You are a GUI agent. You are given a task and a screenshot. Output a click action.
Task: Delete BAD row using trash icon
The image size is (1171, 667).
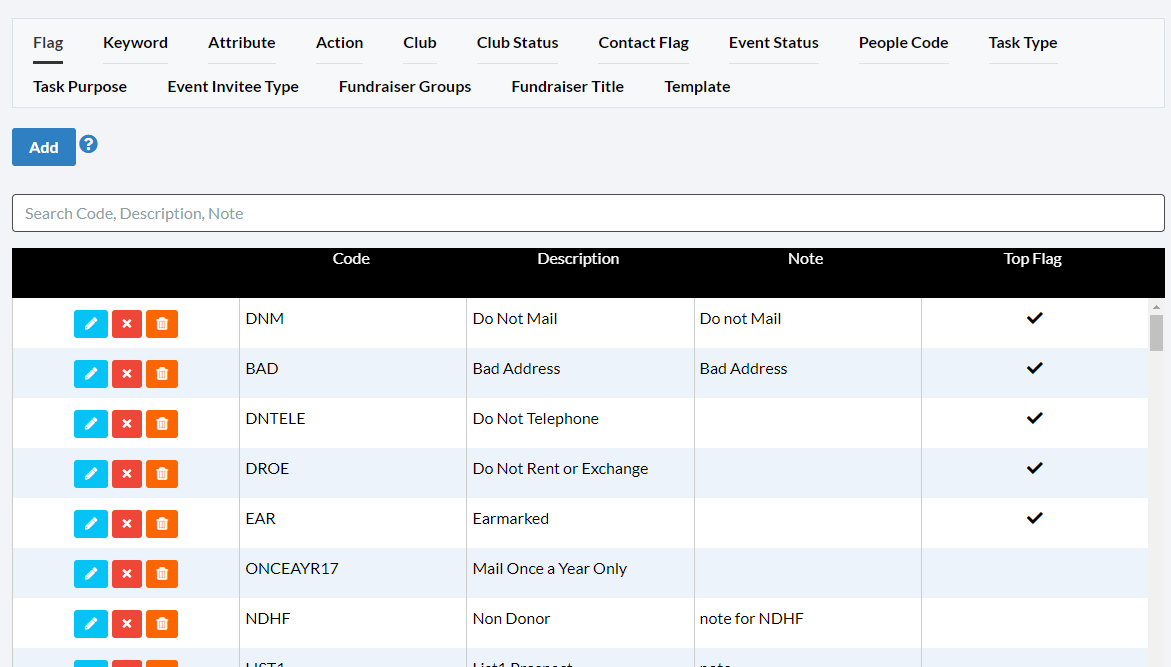pyautogui.click(x=162, y=374)
